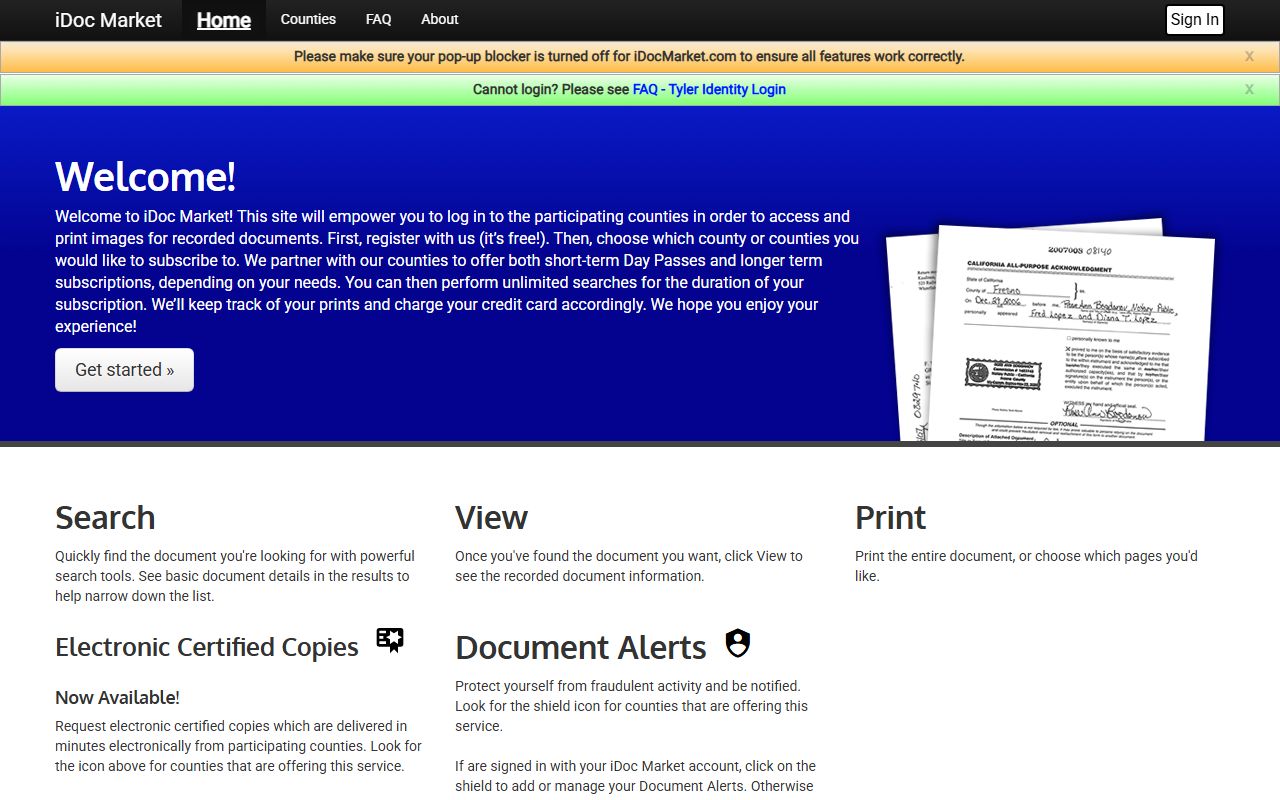Click paragraph starting 'Request electronic certified copies'
This screenshot has height=800, width=1280.
coord(238,746)
